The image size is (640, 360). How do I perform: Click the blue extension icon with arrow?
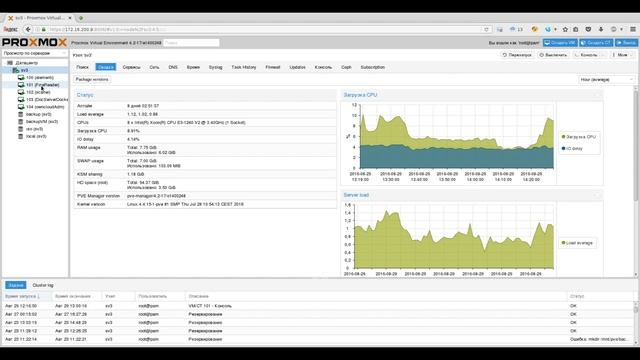pos(548,29)
